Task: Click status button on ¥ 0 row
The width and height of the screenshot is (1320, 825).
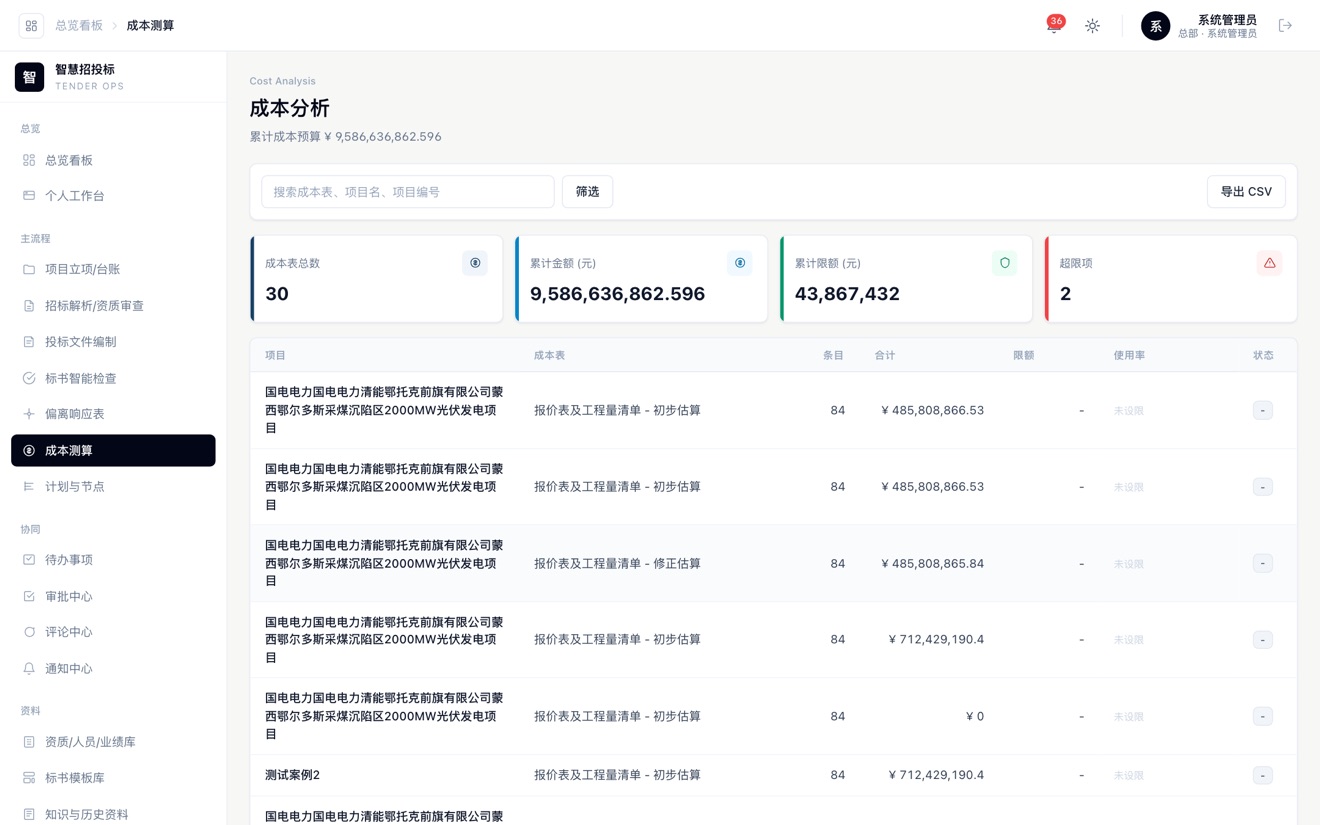Action: click(1263, 716)
